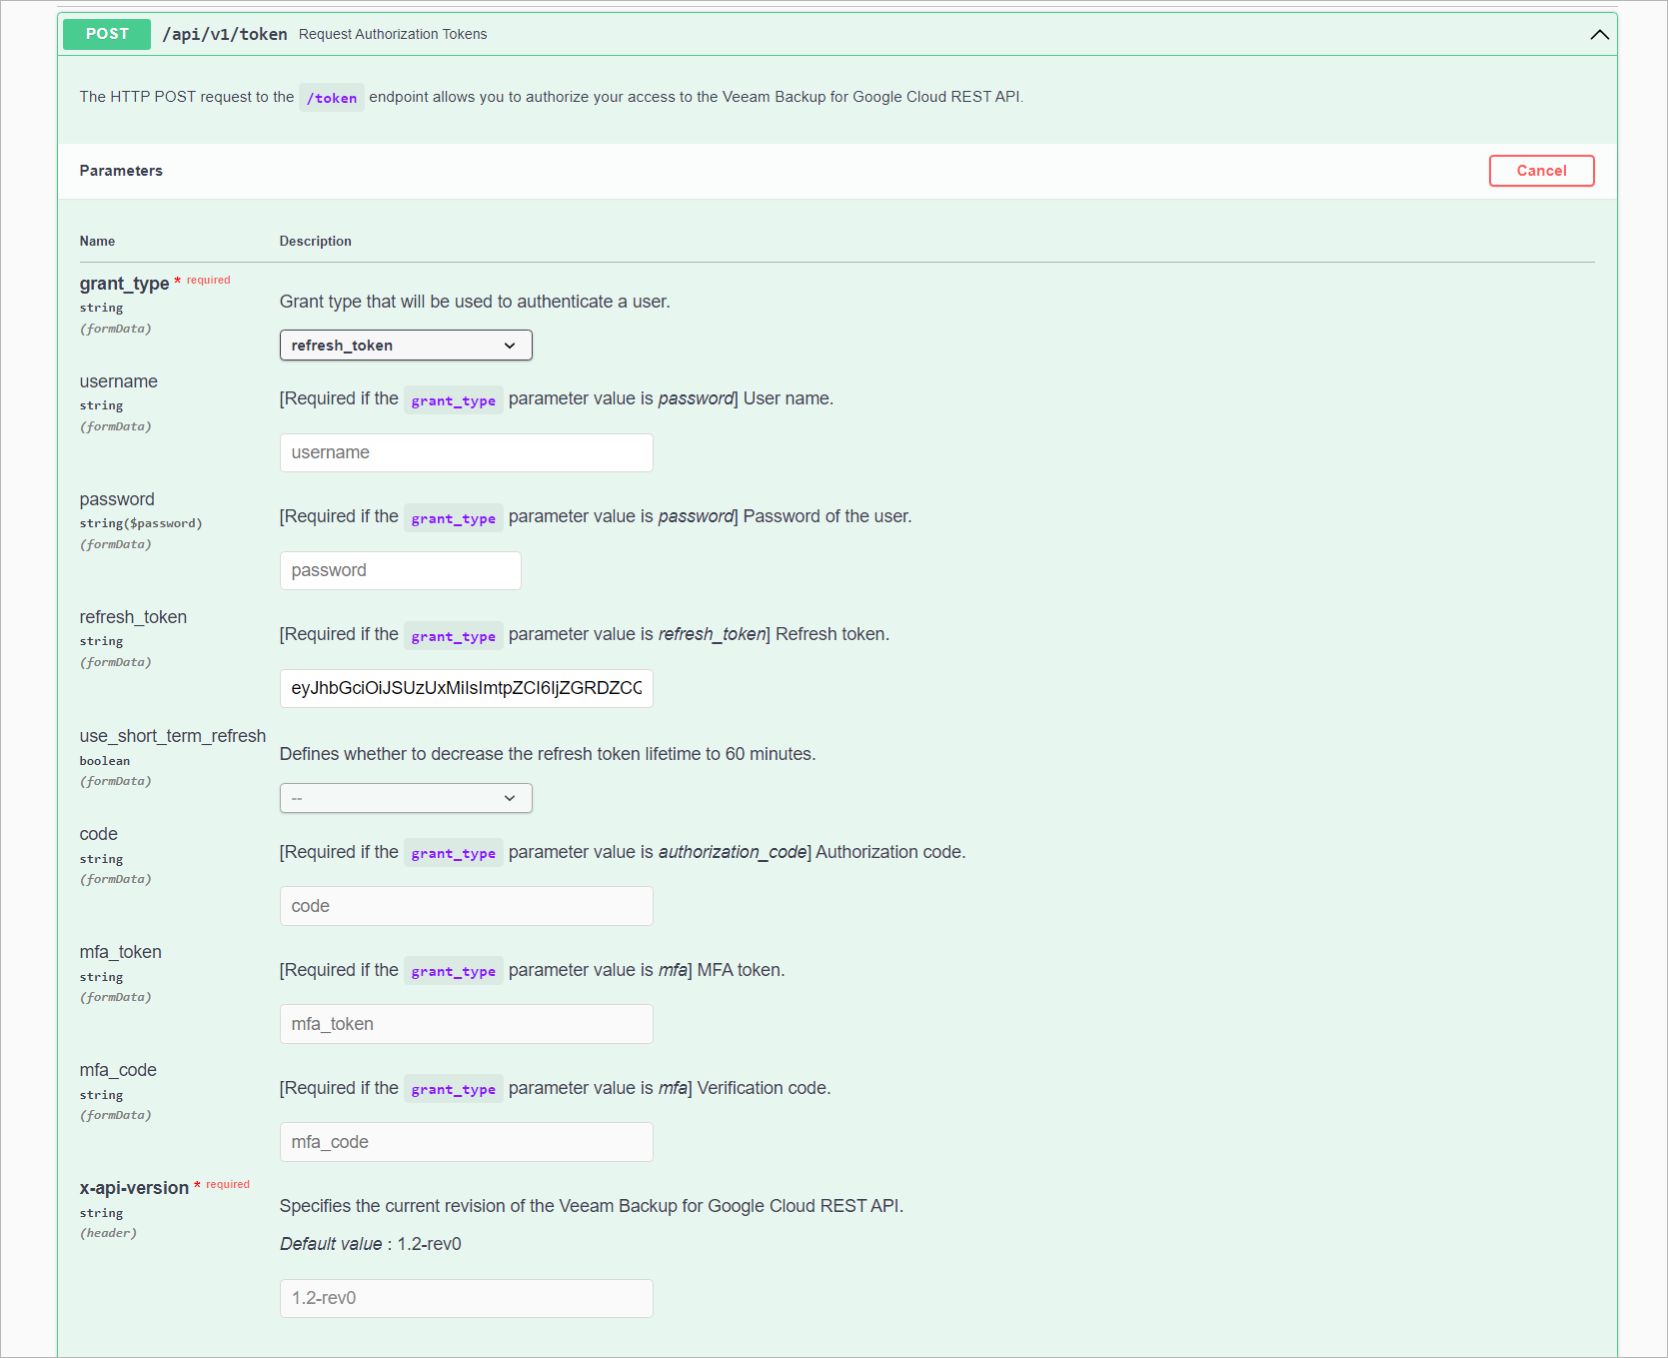Click the mfa_code input field
The image size is (1668, 1358).
click(x=466, y=1142)
